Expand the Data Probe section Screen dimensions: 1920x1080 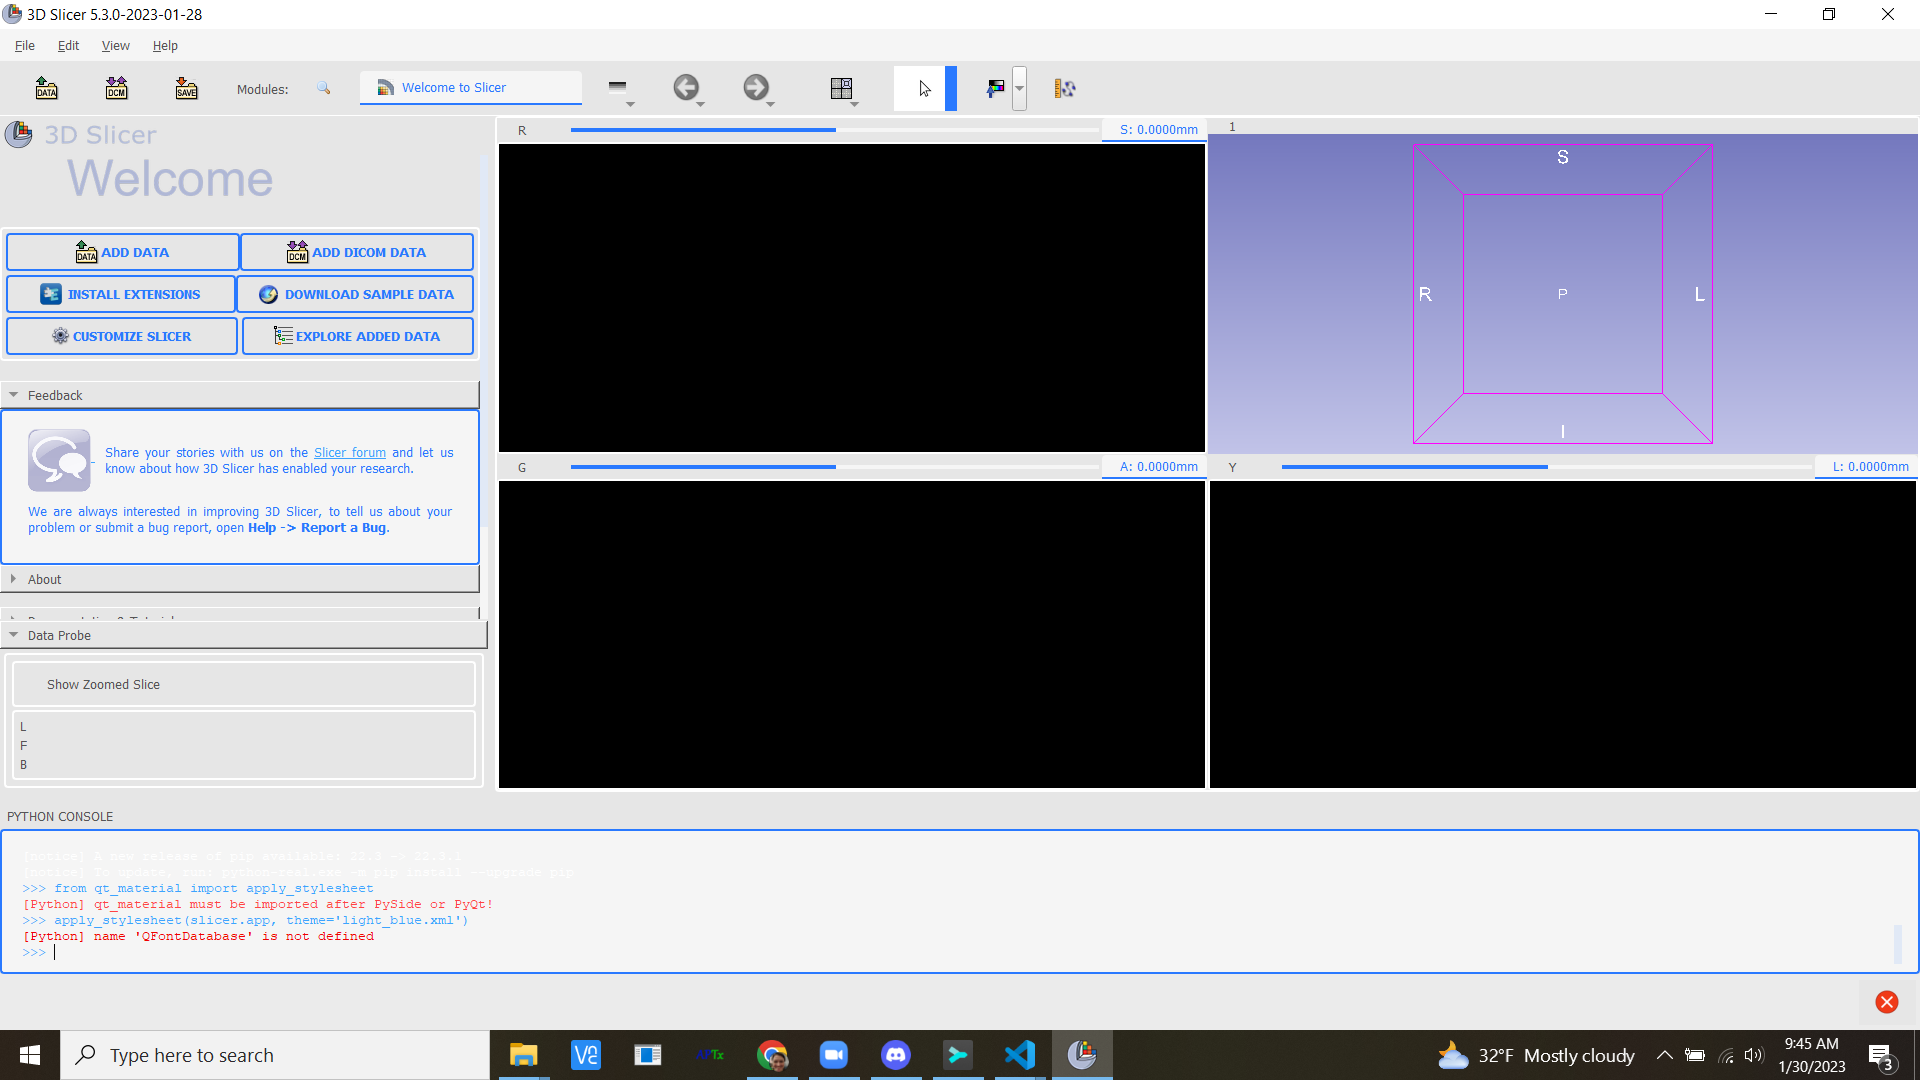click(15, 634)
